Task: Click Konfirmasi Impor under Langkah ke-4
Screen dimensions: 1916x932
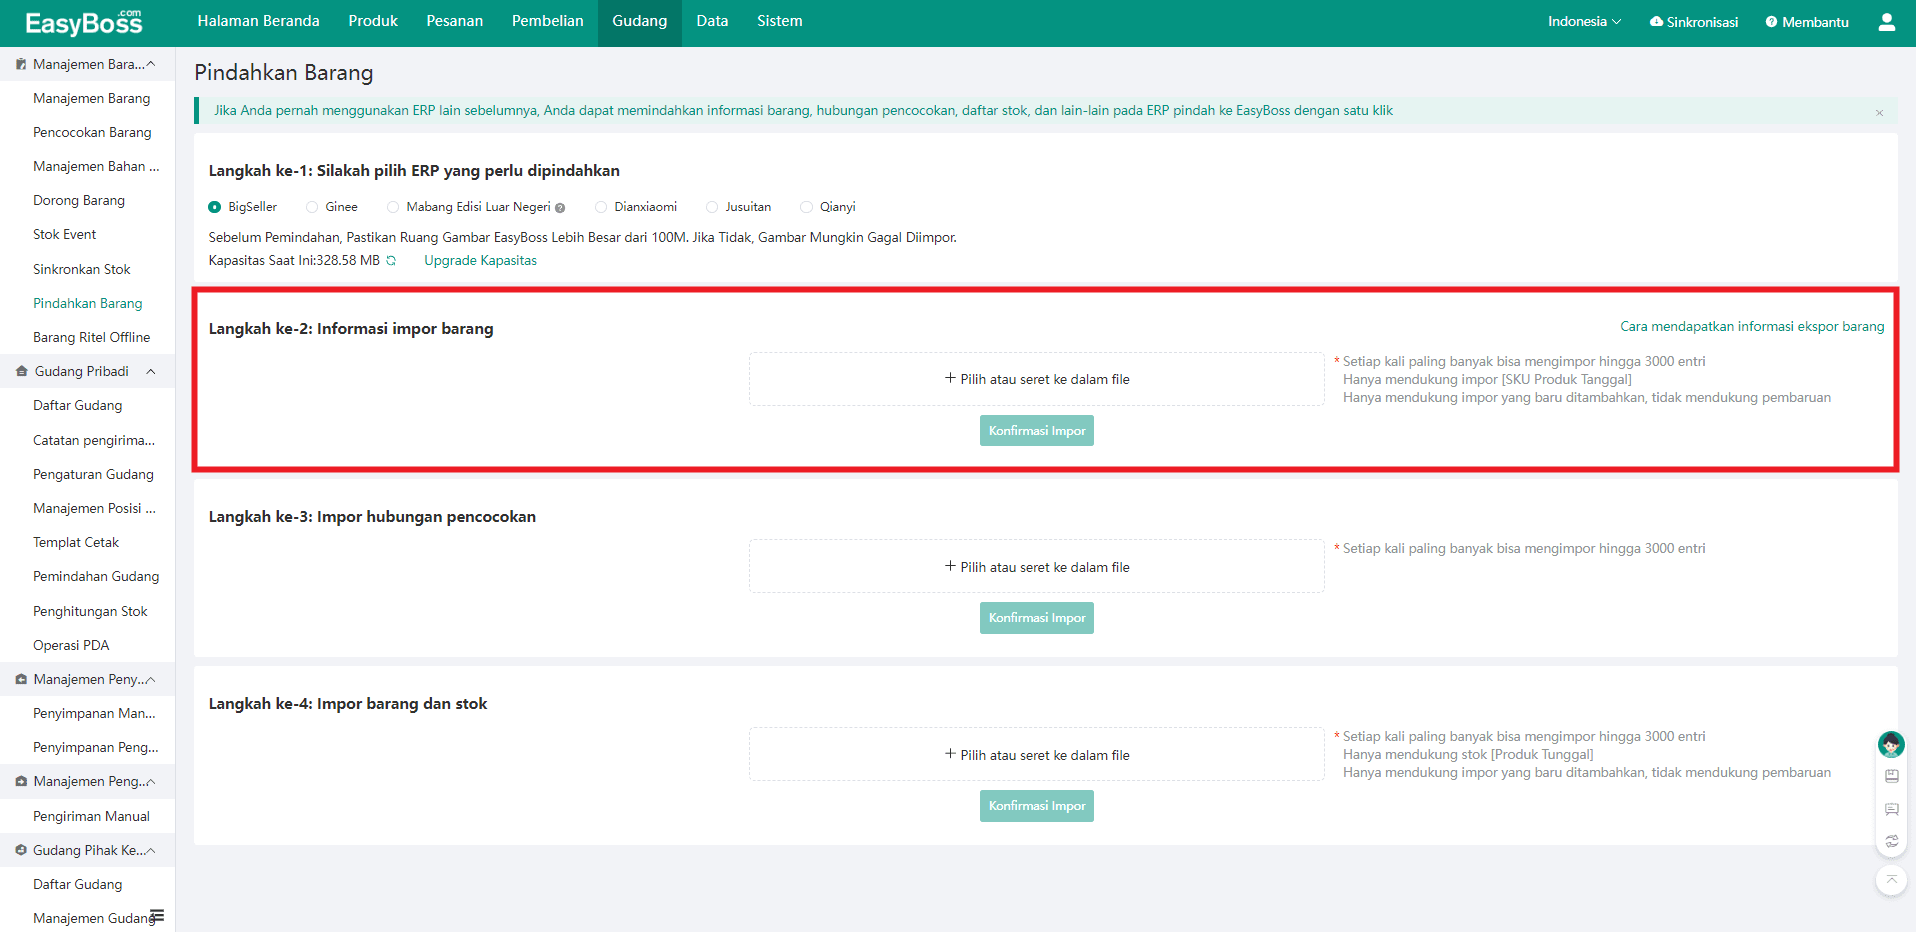Action: pos(1037,806)
